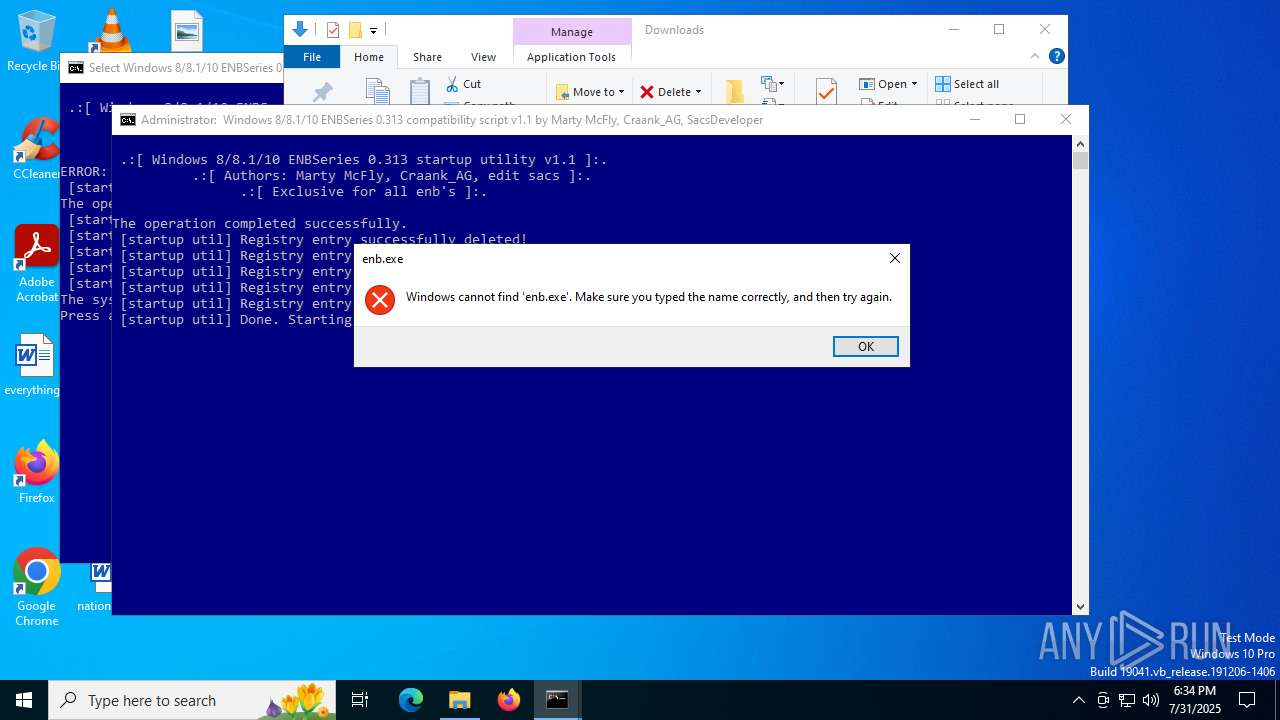This screenshot has width=1280, height=720.
Task: Open the volume control tray icon
Action: tap(1151, 700)
